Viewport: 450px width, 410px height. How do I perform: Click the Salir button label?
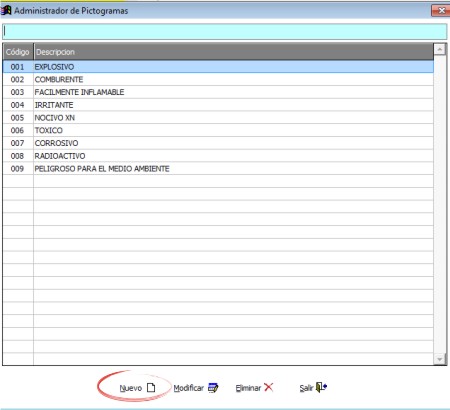(306, 388)
